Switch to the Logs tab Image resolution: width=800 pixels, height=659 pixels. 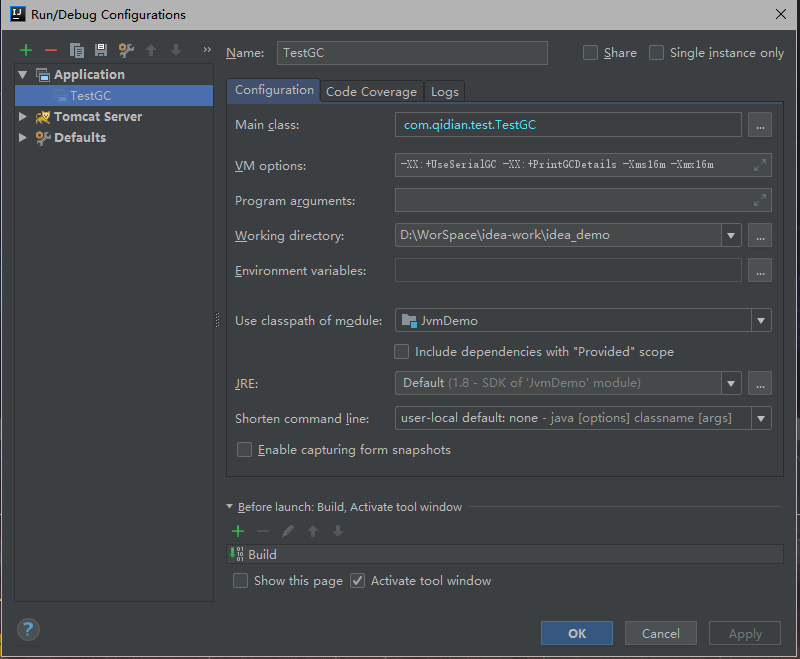coord(444,92)
